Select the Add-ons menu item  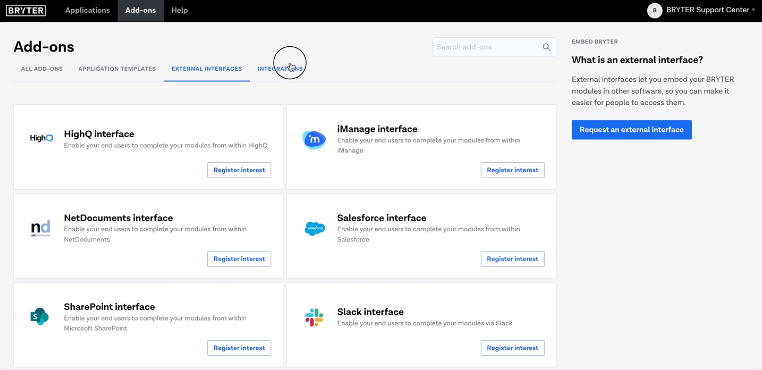point(140,10)
